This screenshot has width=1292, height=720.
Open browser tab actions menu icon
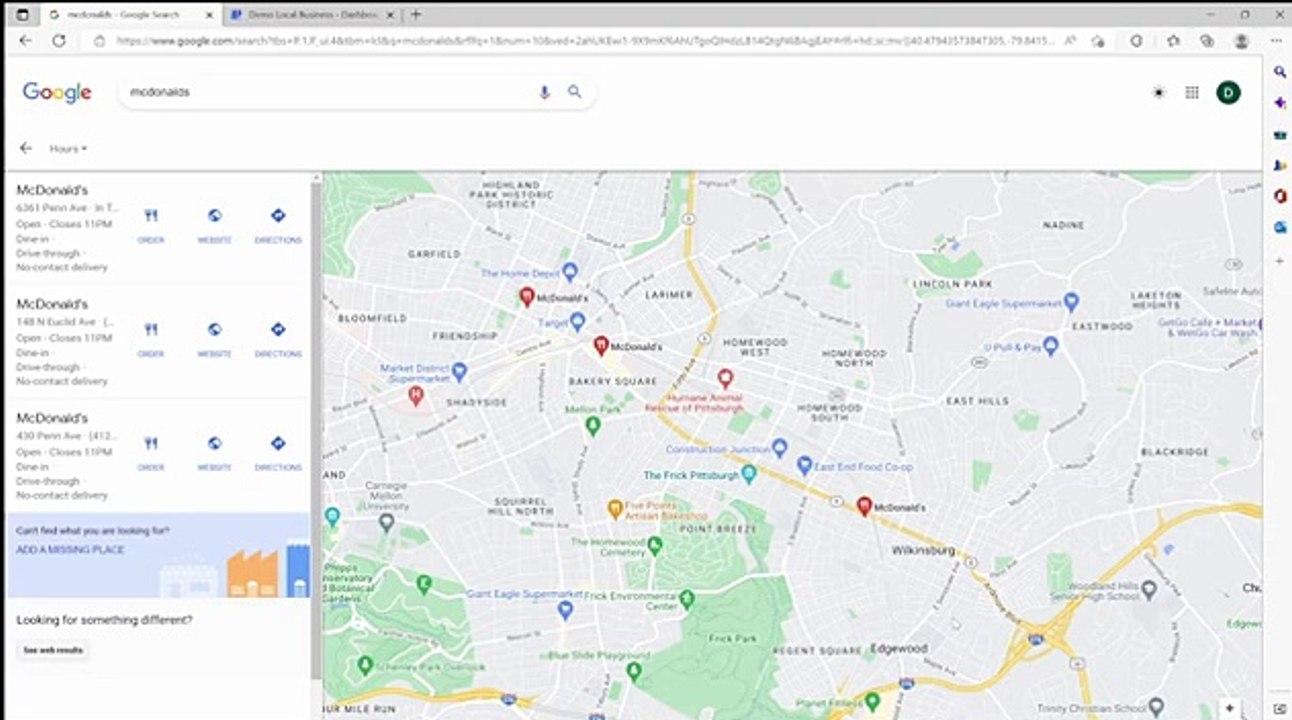coord(22,15)
